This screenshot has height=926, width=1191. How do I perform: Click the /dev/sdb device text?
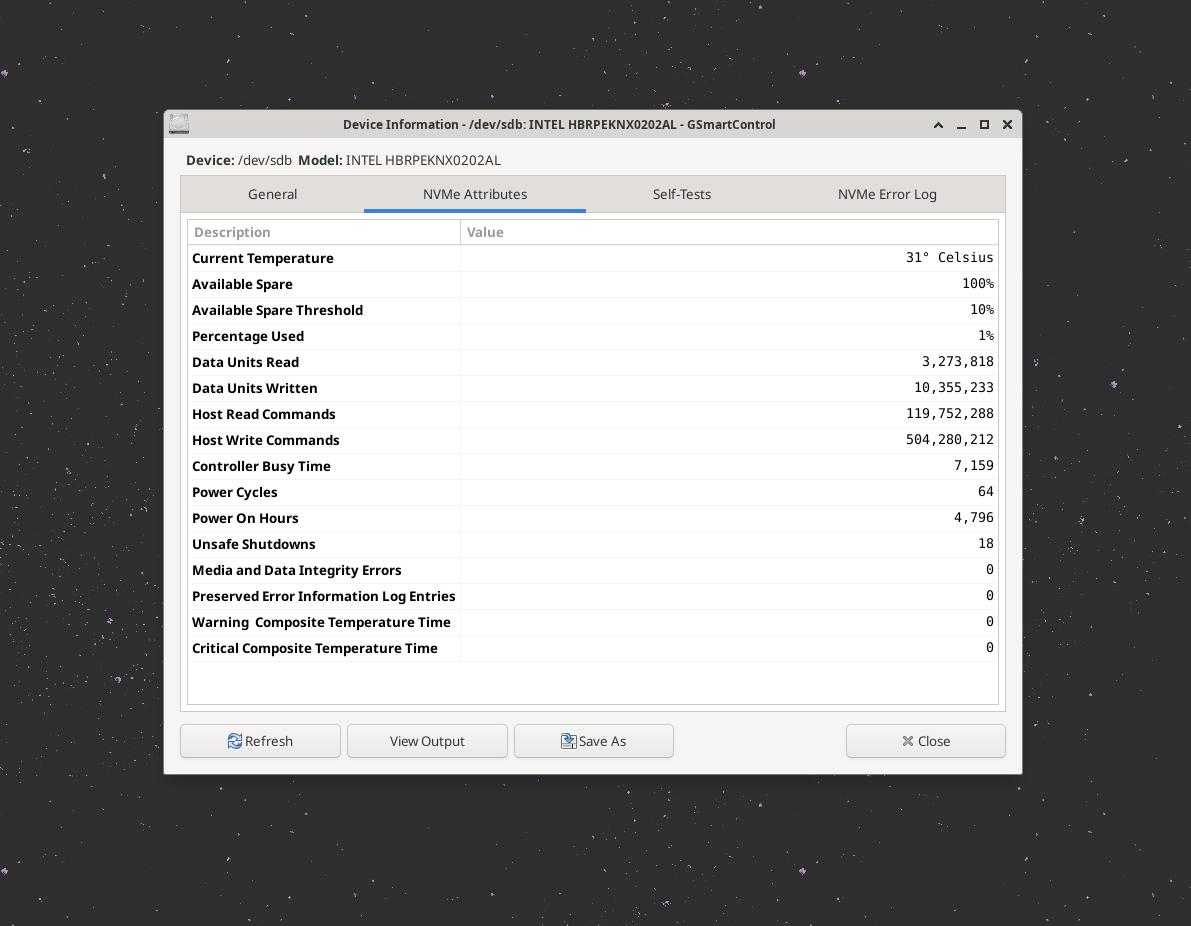[264, 160]
